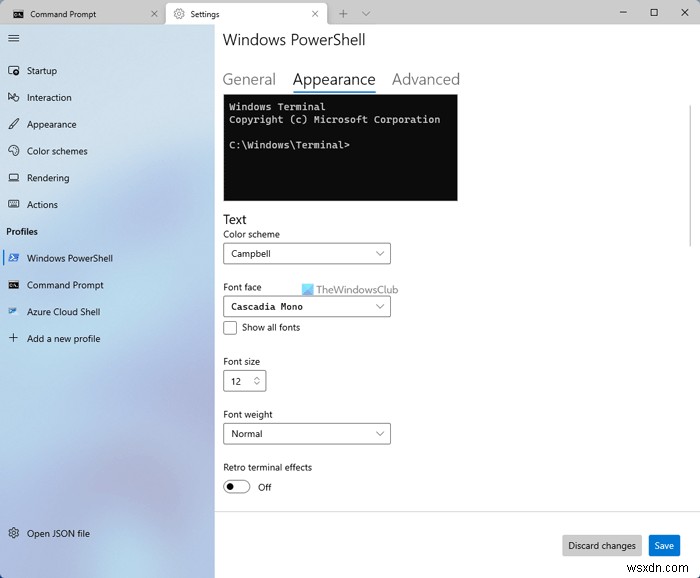Open Actions settings page
700x578 pixels.
107,204
